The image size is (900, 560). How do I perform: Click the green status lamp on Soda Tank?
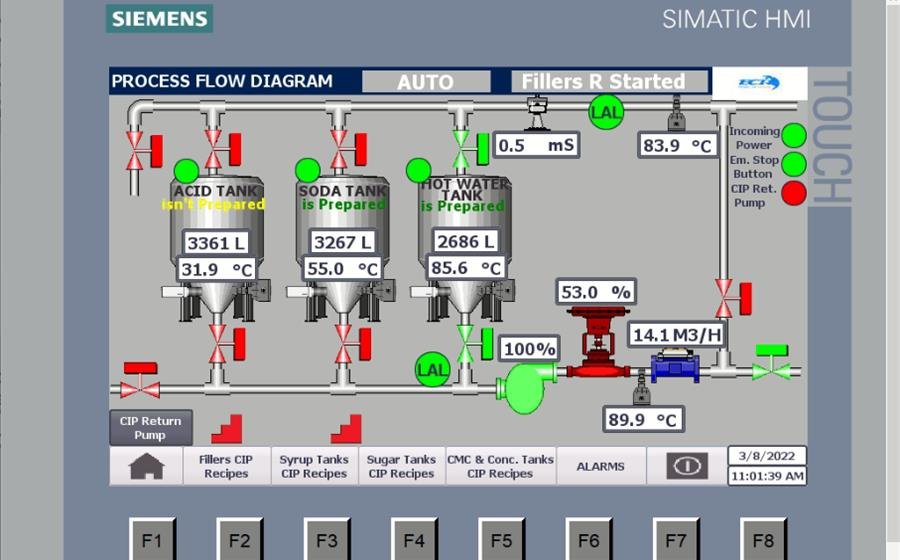click(x=308, y=170)
